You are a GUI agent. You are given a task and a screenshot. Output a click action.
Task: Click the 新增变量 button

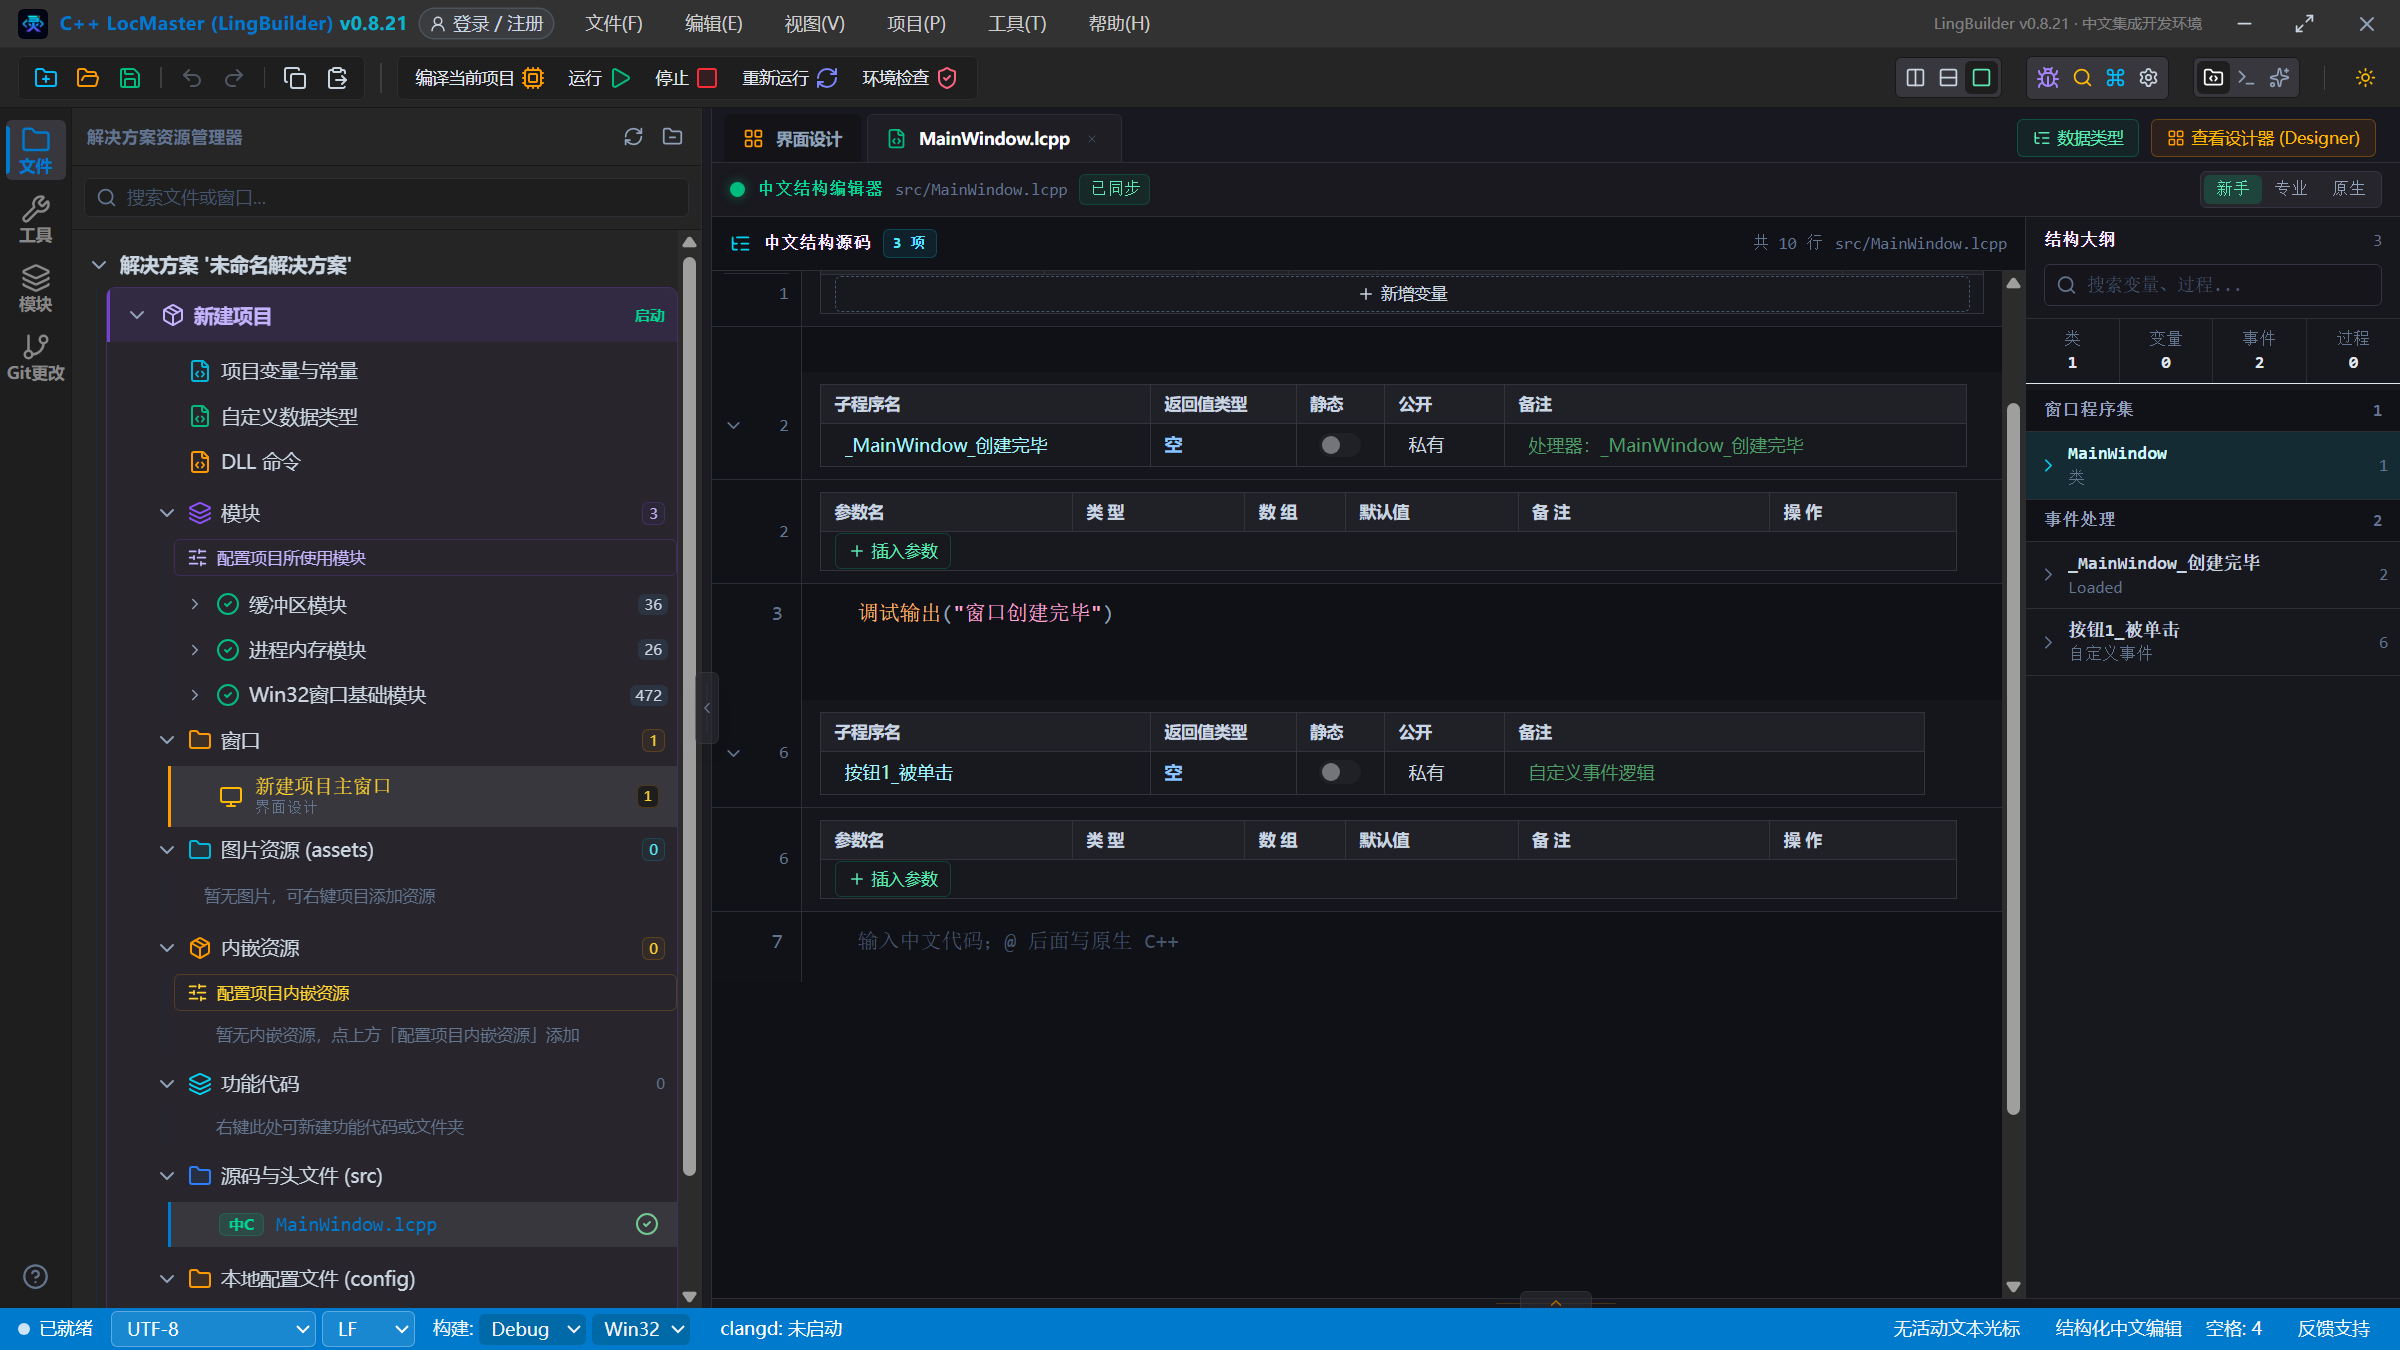pyautogui.click(x=1403, y=293)
